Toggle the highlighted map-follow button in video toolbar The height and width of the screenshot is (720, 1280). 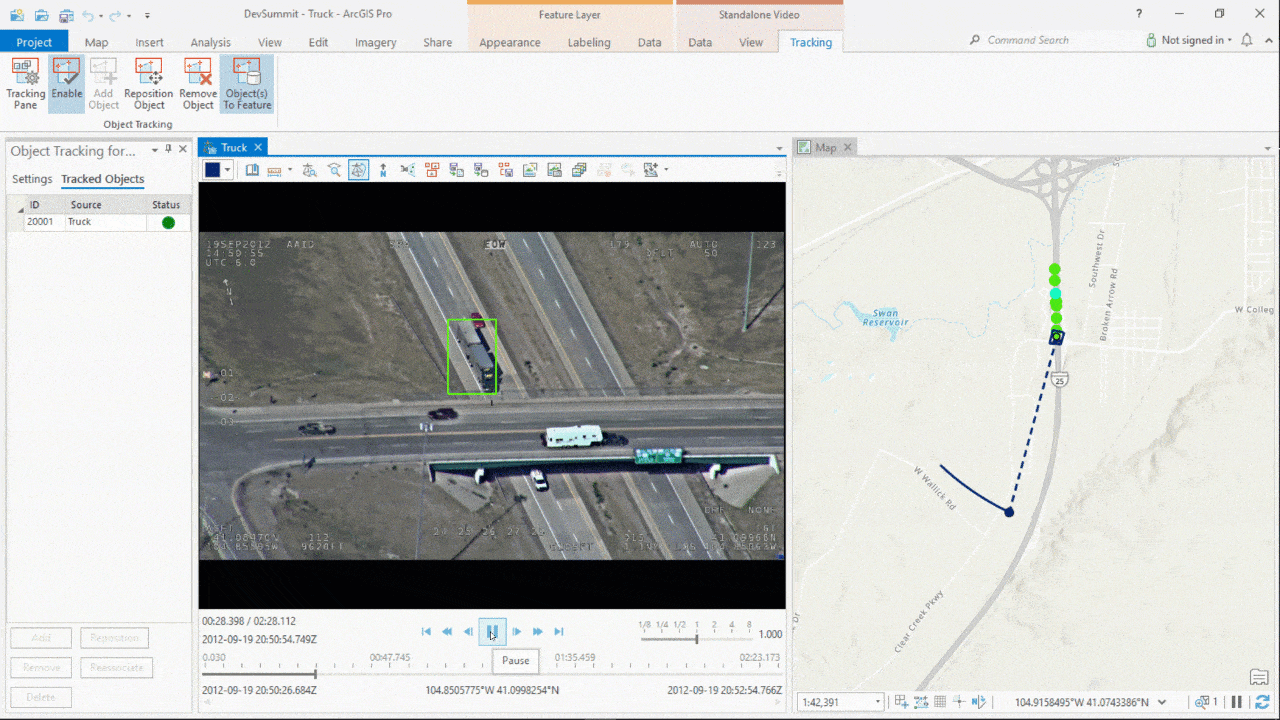point(358,170)
